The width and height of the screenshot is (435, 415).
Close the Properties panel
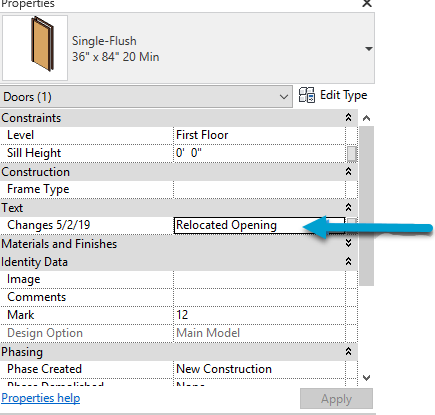click(x=367, y=4)
